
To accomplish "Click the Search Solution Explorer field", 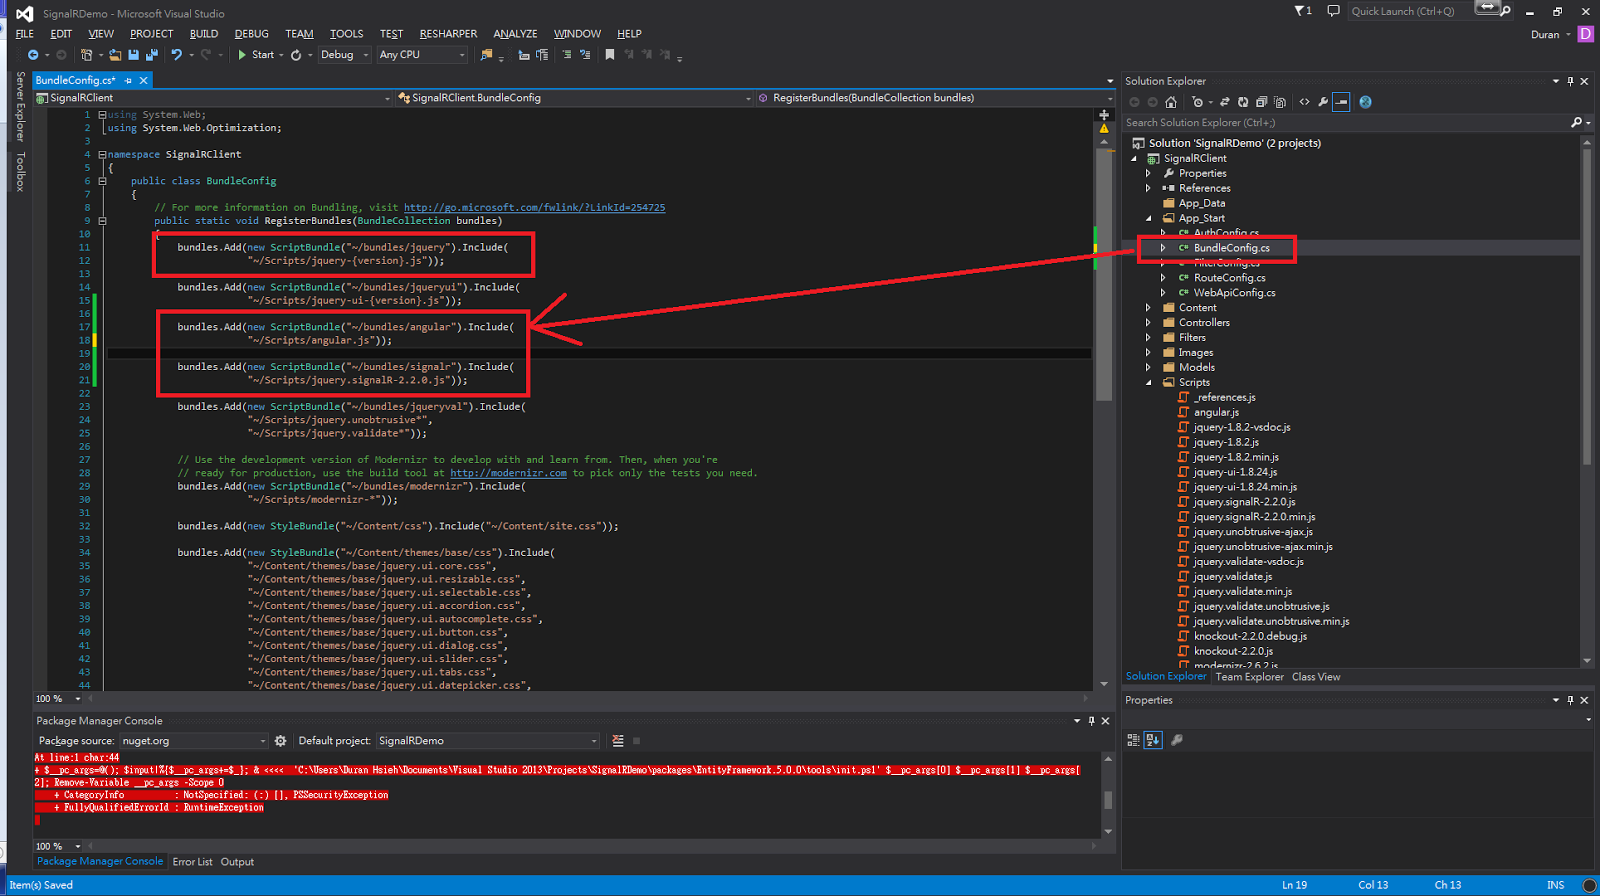I will (x=1346, y=123).
